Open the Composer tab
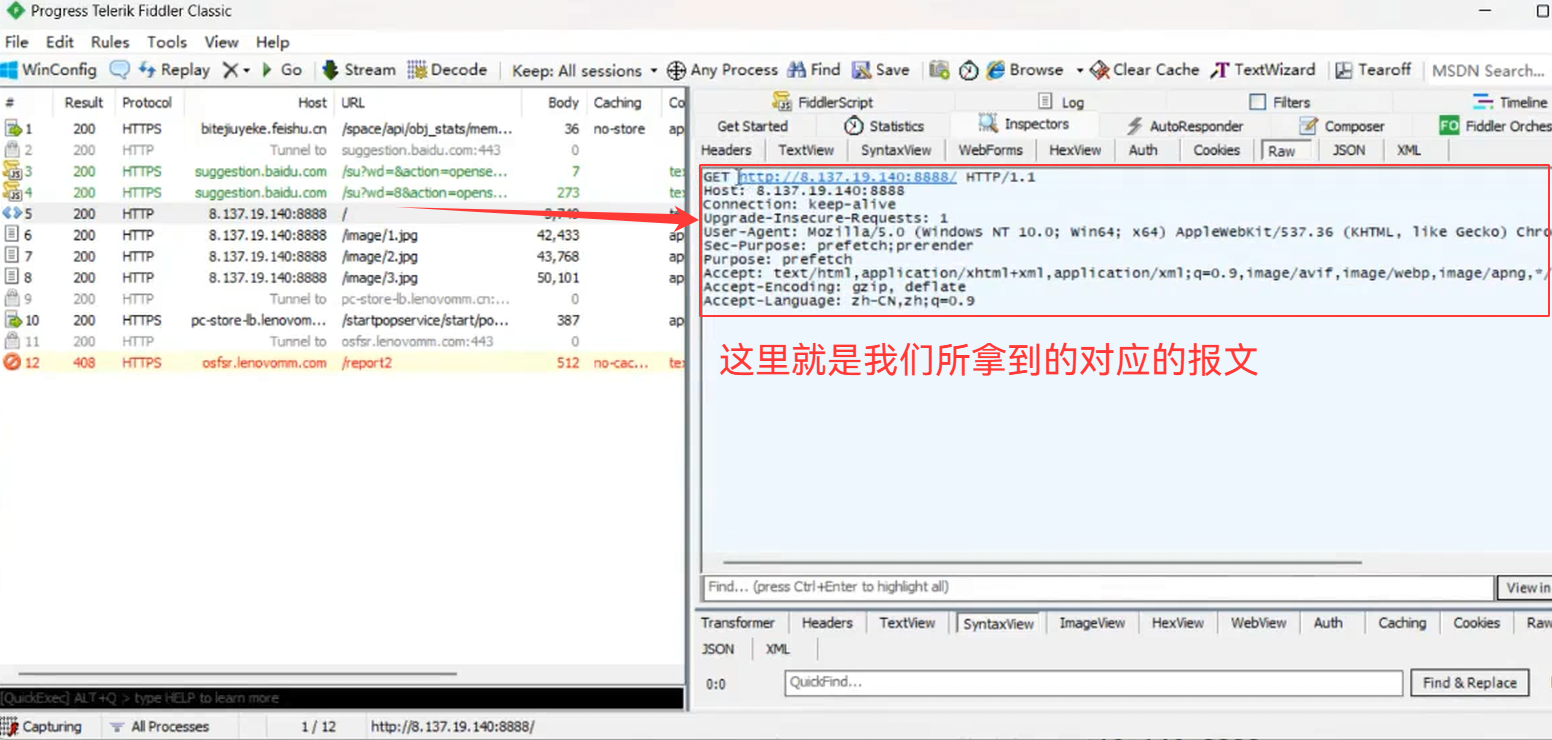Viewport: 1552px width, 740px height. (x=1342, y=126)
